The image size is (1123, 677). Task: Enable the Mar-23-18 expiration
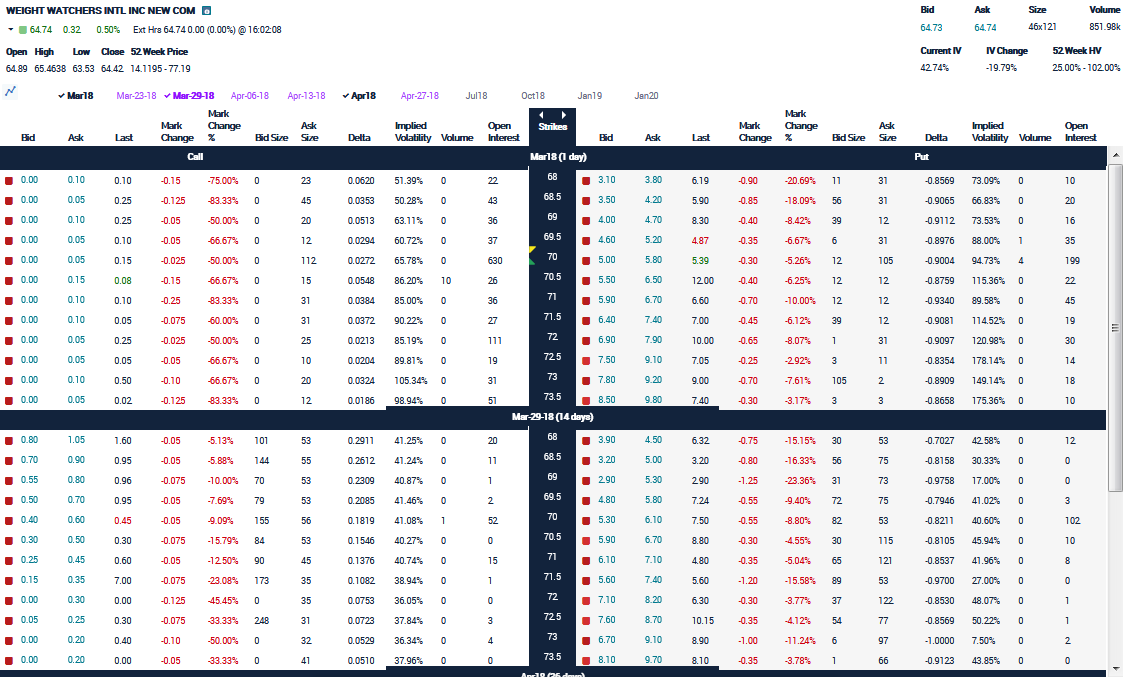pyautogui.click(x=136, y=96)
